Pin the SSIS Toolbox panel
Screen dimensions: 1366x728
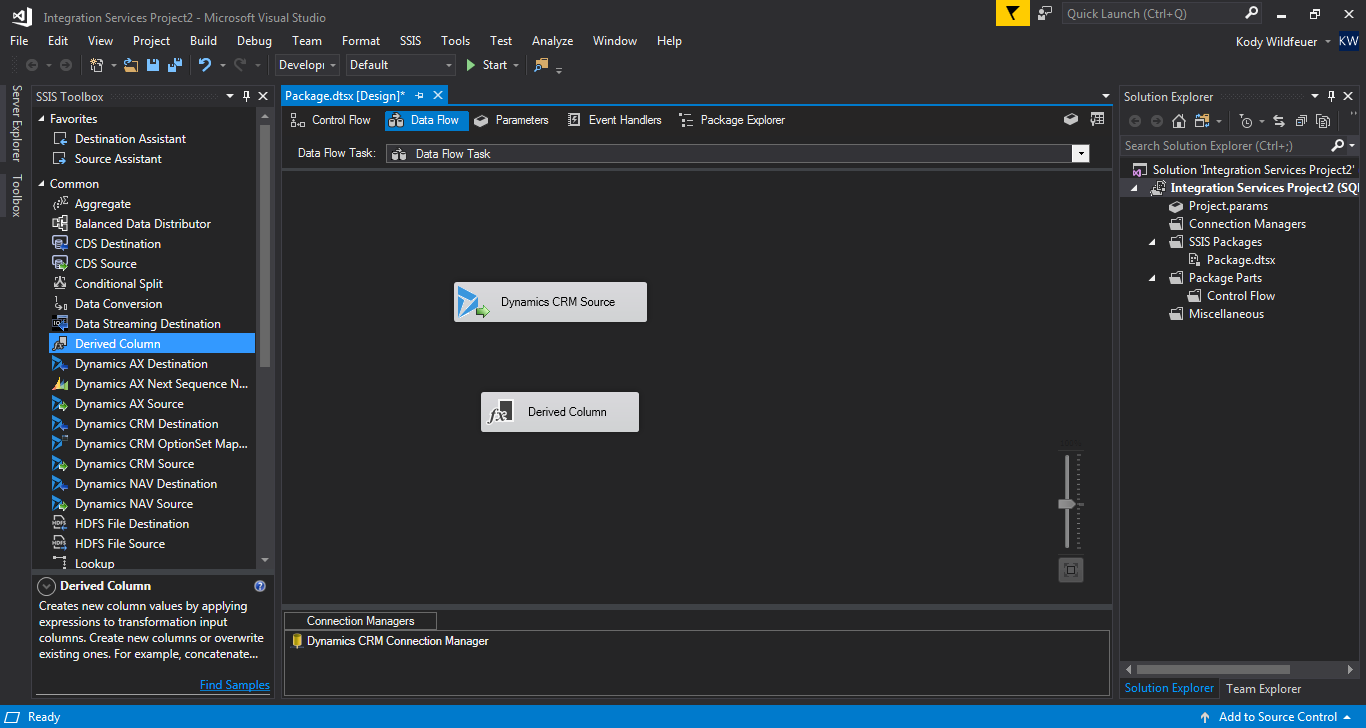(246, 97)
